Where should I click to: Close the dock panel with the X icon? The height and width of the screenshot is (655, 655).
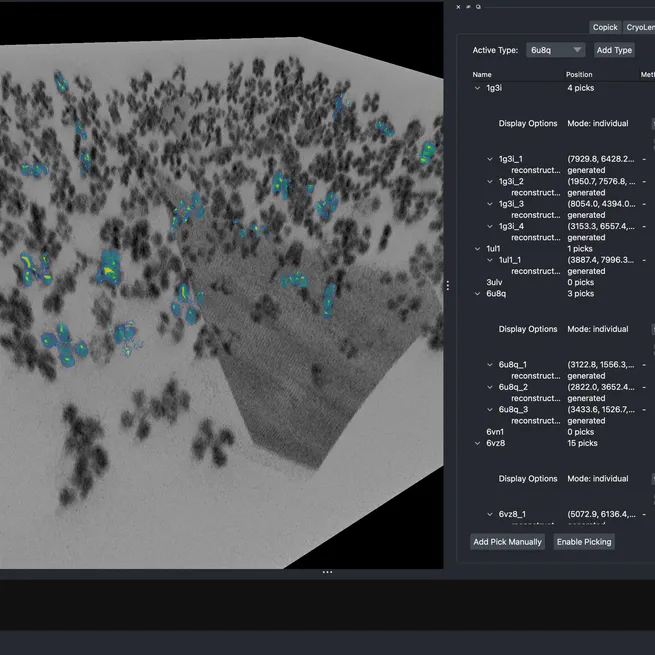[459, 6]
